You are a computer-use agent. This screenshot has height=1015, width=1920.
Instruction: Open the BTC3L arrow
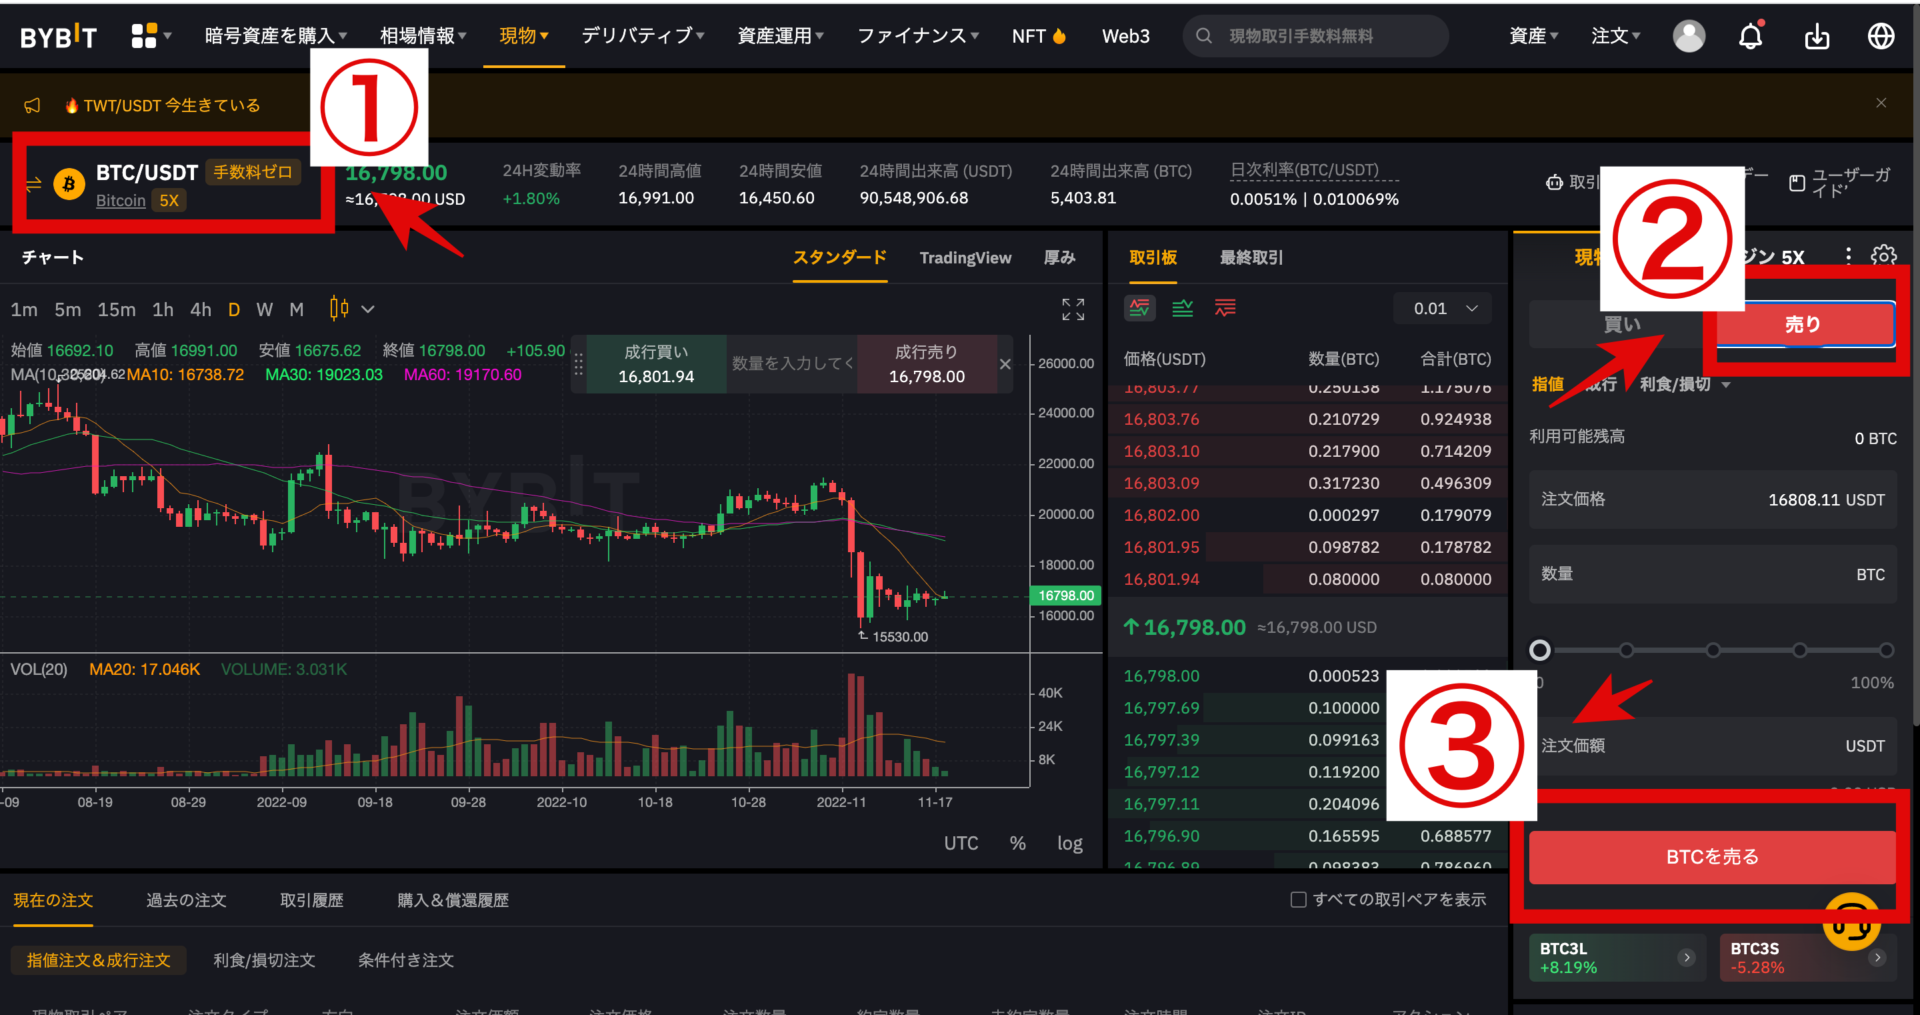tap(1687, 957)
